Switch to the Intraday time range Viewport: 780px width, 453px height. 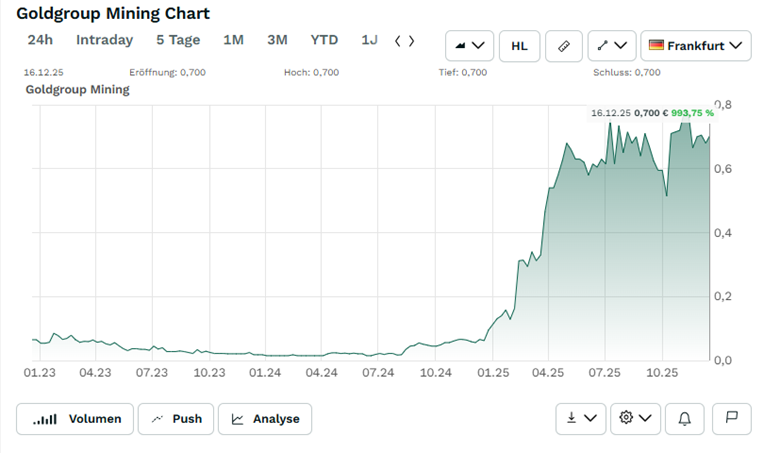(x=104, y=40)
